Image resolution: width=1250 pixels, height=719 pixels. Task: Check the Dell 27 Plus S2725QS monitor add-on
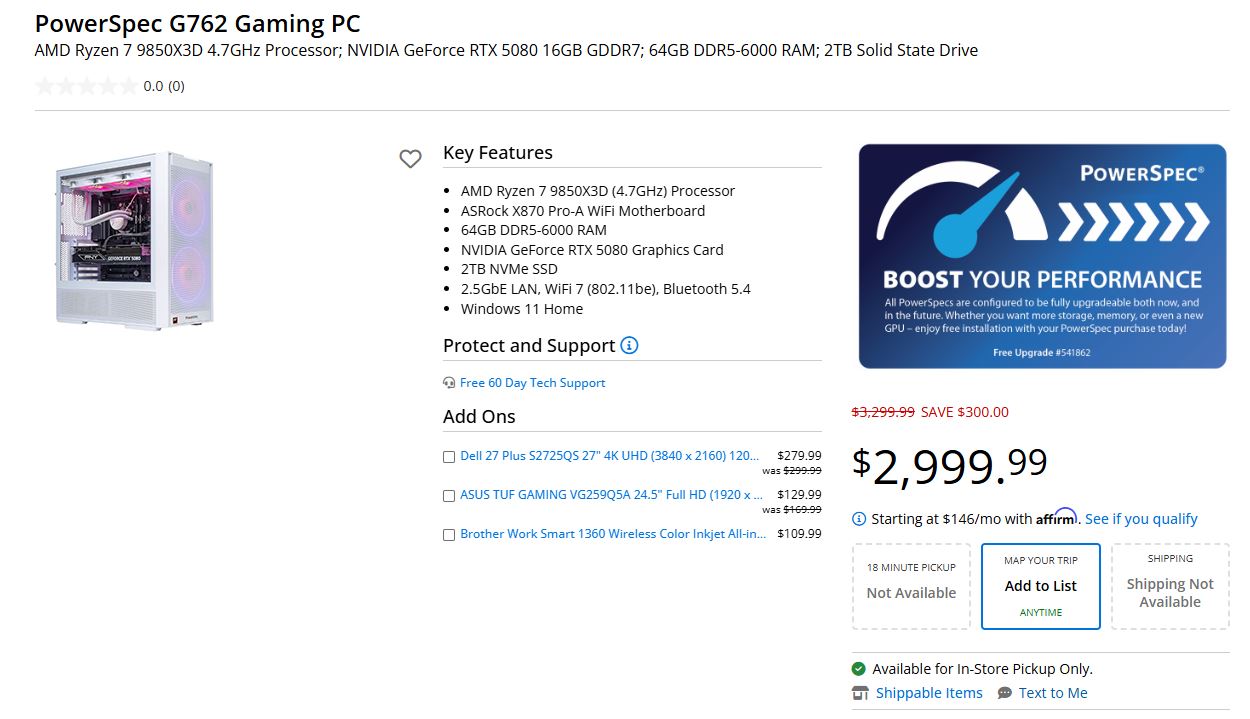pos(448,456)
